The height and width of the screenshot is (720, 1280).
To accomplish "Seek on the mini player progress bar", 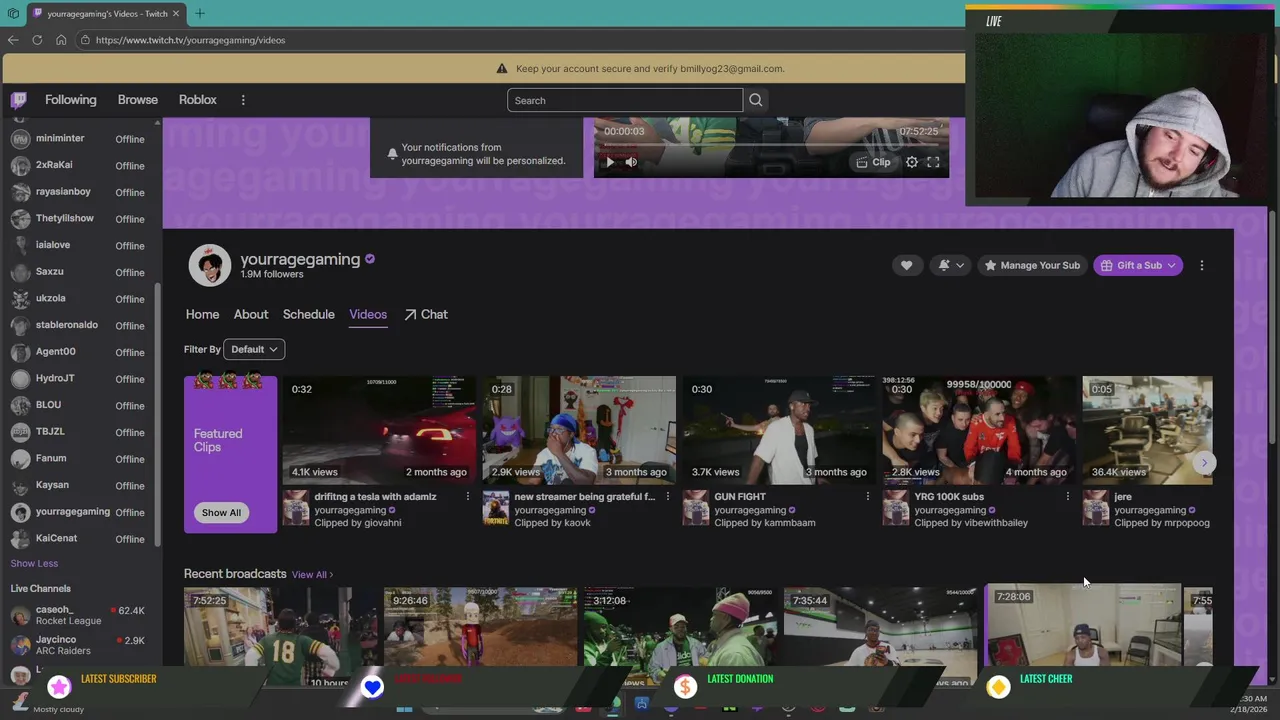I will 771,146.
